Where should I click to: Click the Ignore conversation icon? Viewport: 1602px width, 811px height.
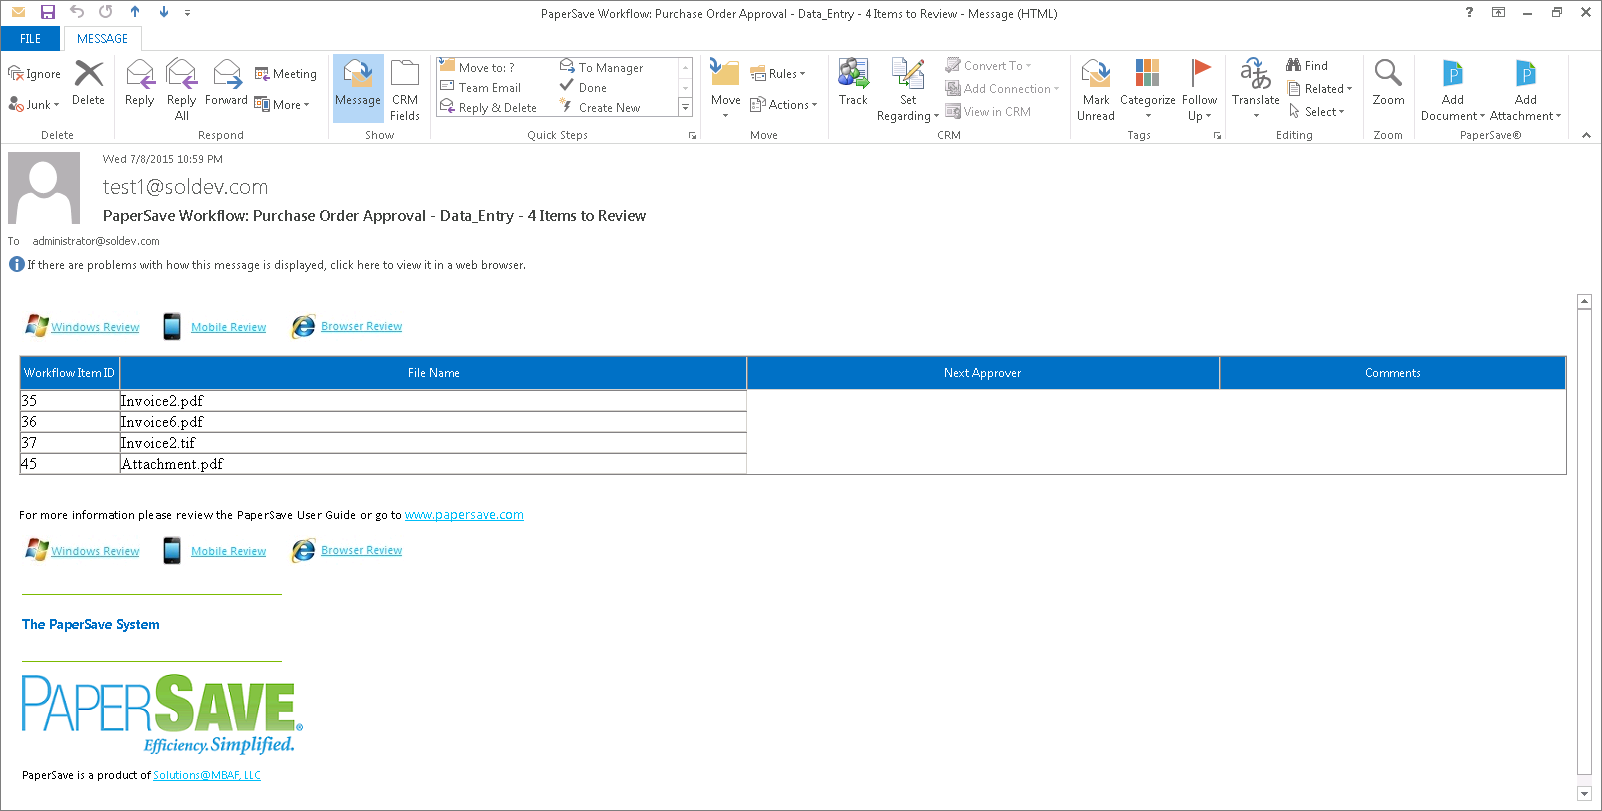point(16,74)
